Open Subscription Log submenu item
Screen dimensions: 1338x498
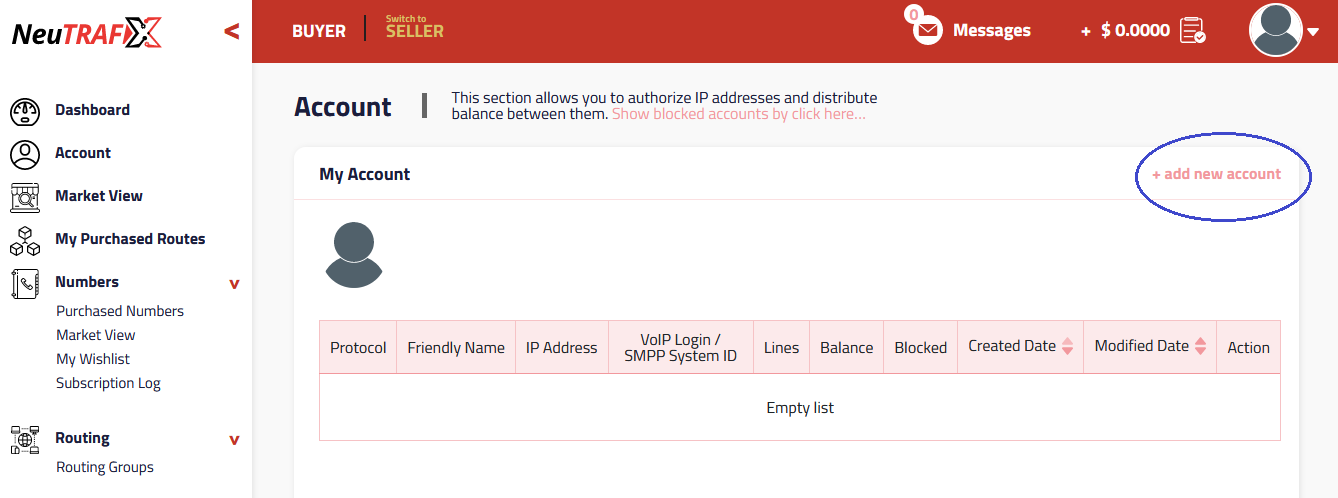point(108,383)
